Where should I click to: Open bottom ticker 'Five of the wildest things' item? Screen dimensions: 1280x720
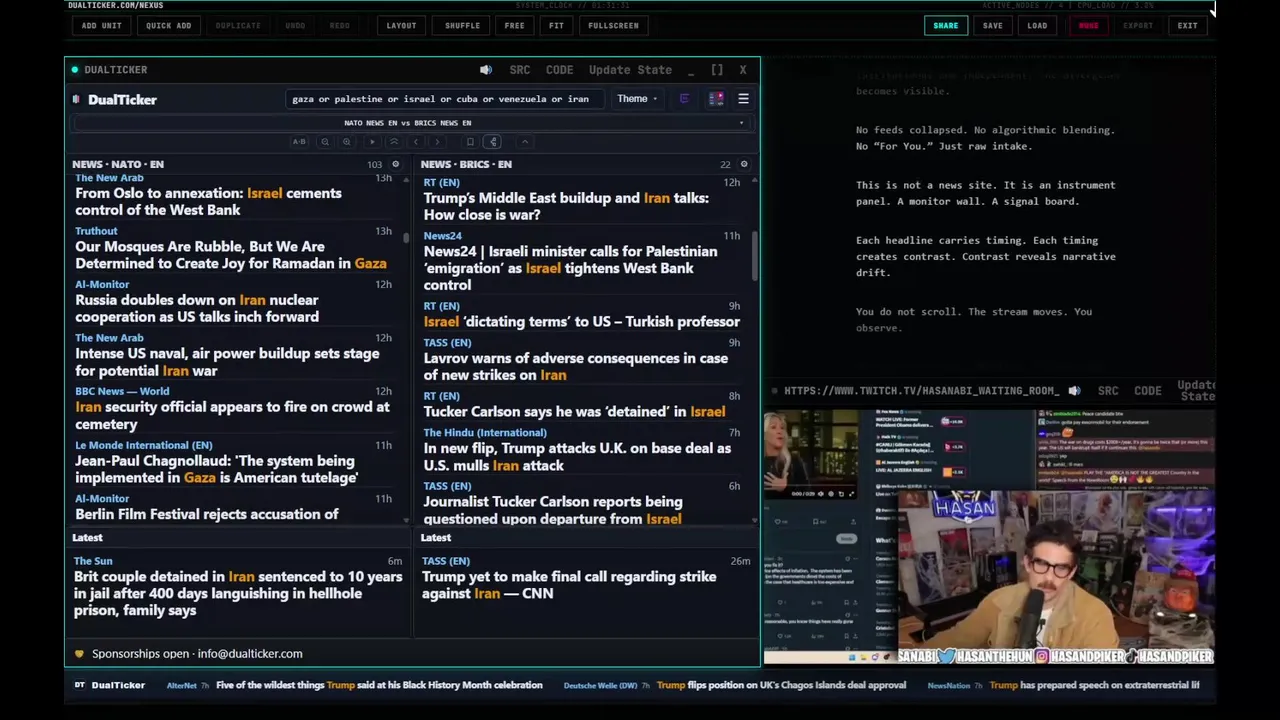[379, 685]
